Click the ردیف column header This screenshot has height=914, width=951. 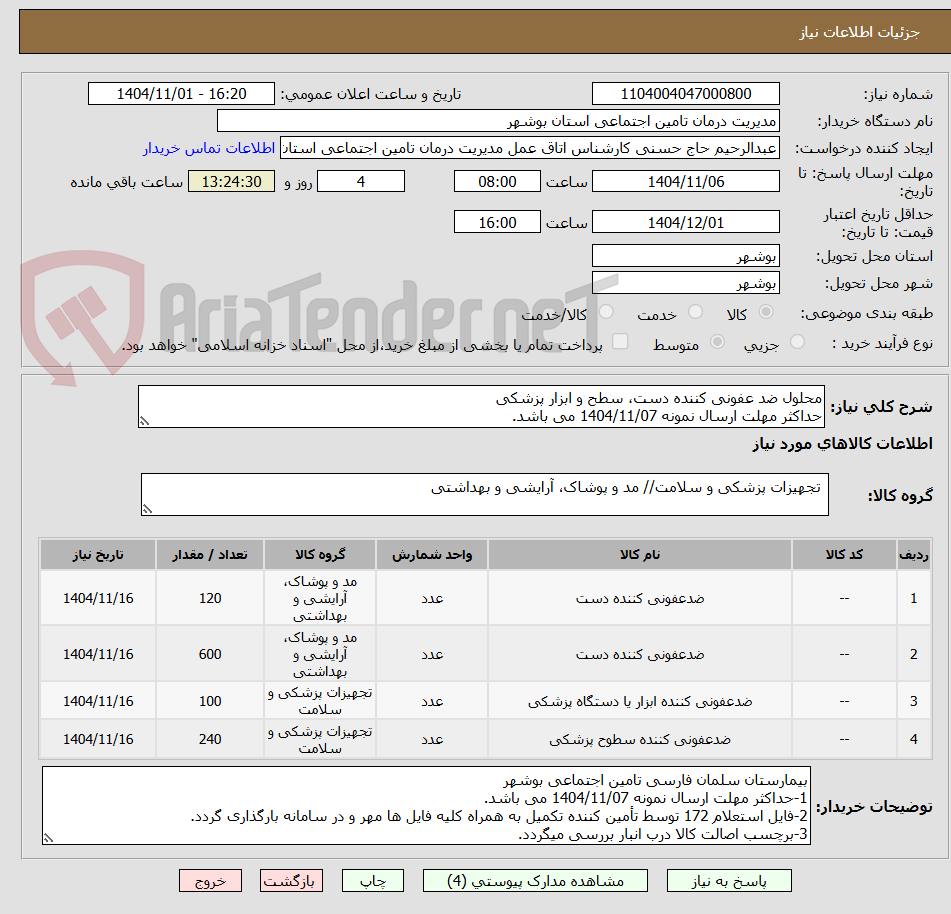click(x=913, y=554)
